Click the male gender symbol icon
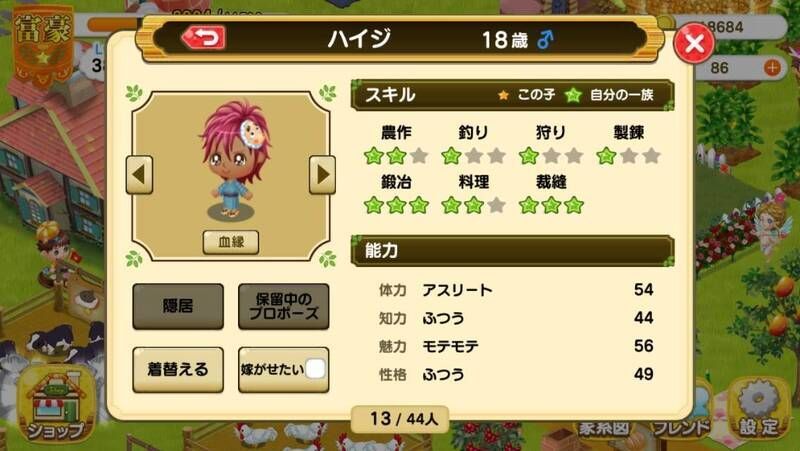This screenshot has width=800, height=451. click(545, 39)
